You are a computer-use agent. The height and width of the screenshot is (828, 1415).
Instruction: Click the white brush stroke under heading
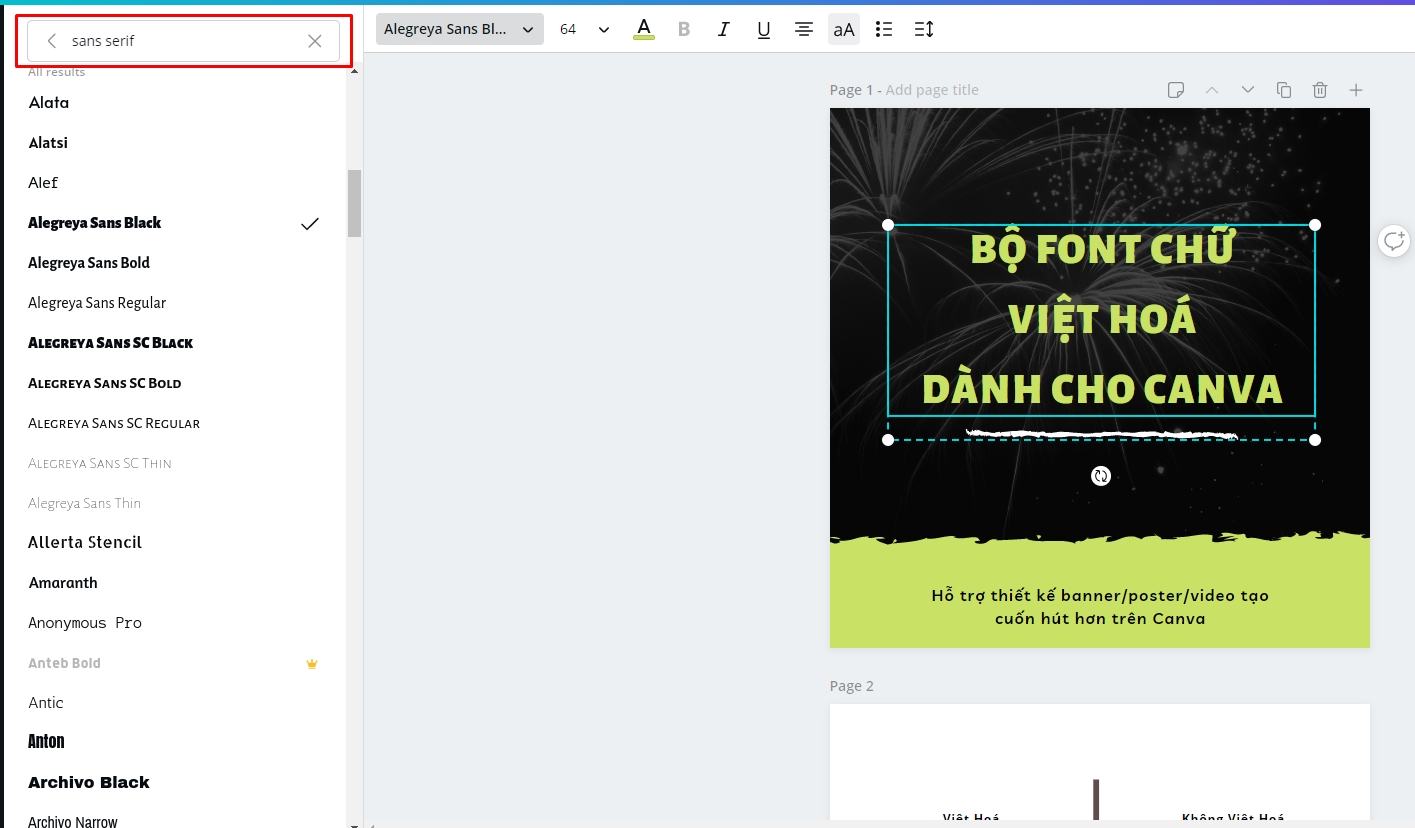(1101, 434)
